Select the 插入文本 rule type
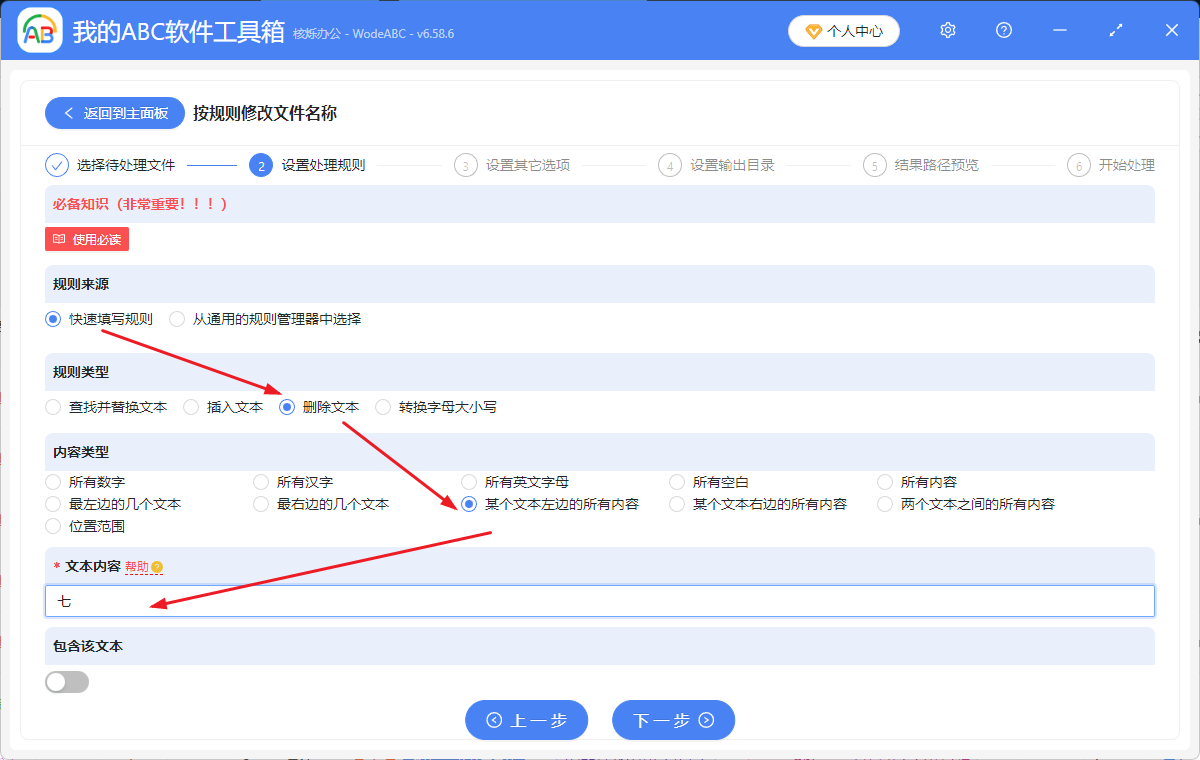This screenshot has width=1200, height=760. (x=189, y=407)
